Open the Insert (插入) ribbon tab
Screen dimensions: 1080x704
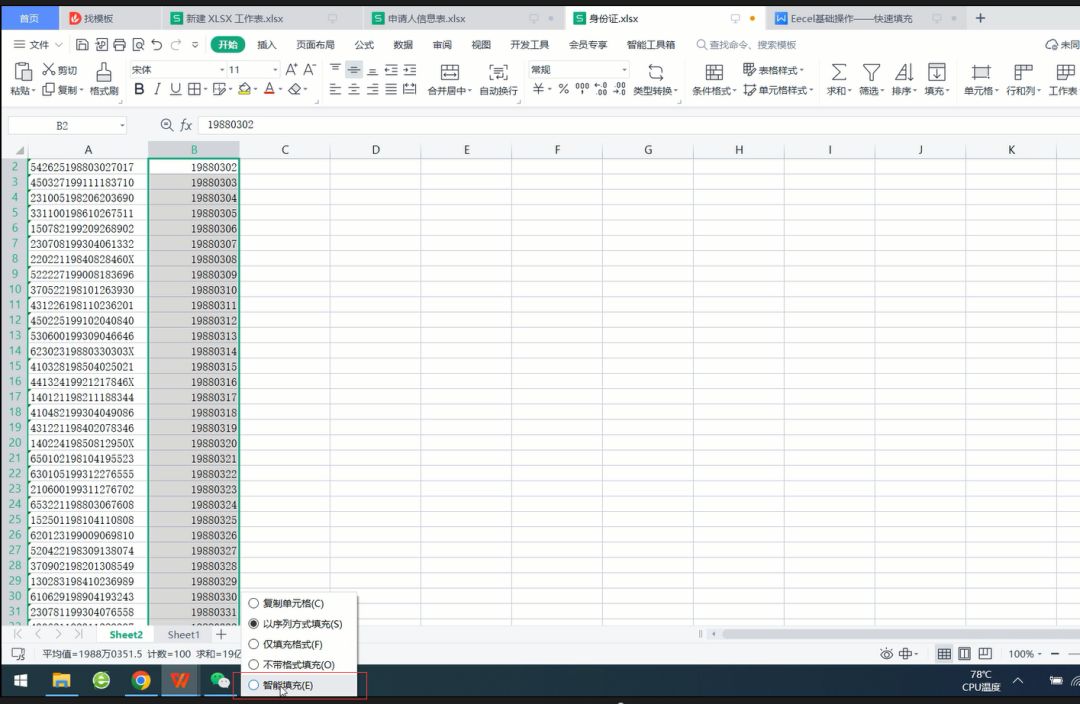coord(267,45)
